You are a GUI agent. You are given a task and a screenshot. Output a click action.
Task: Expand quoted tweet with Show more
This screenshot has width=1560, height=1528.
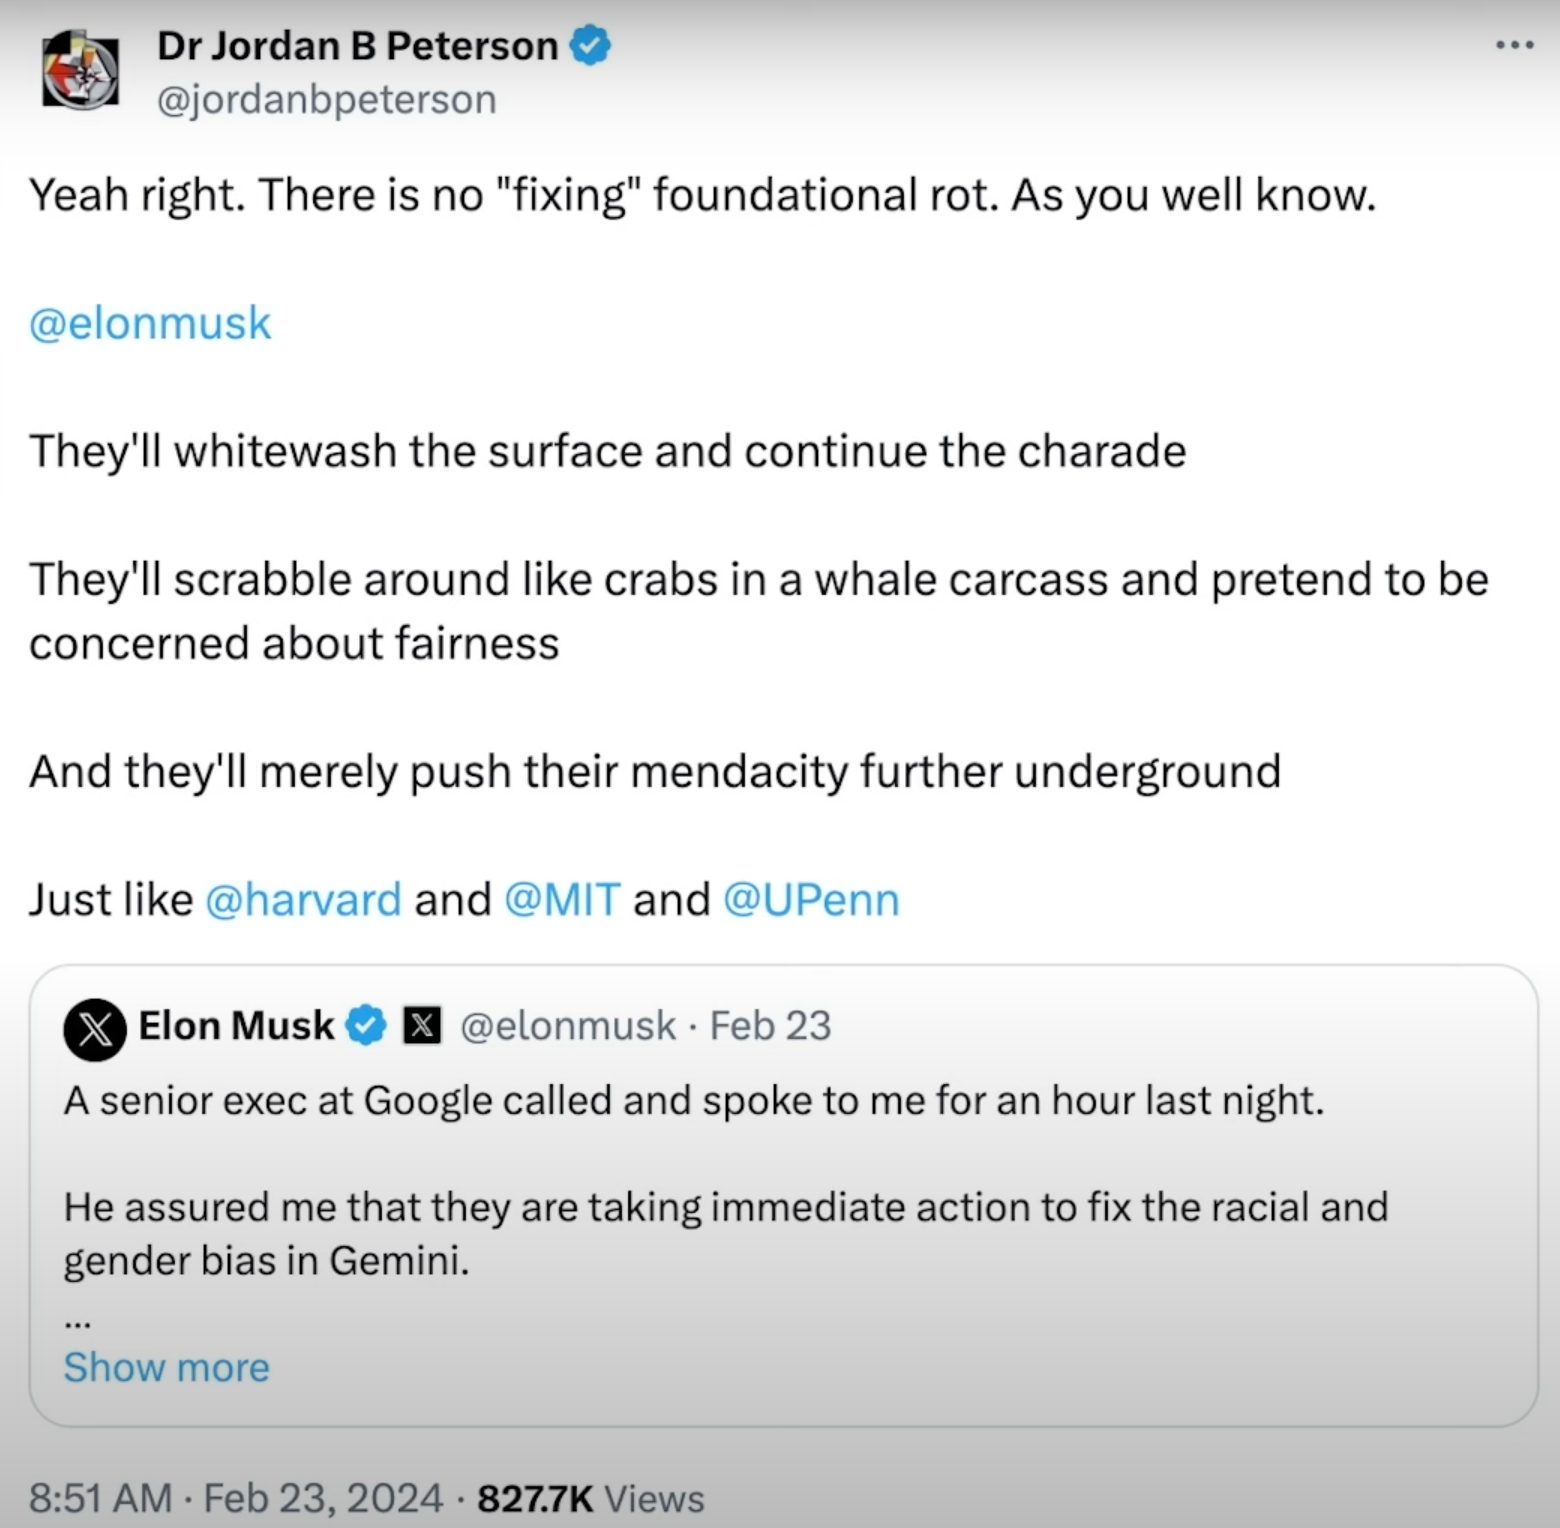[x=166, y=1367]
